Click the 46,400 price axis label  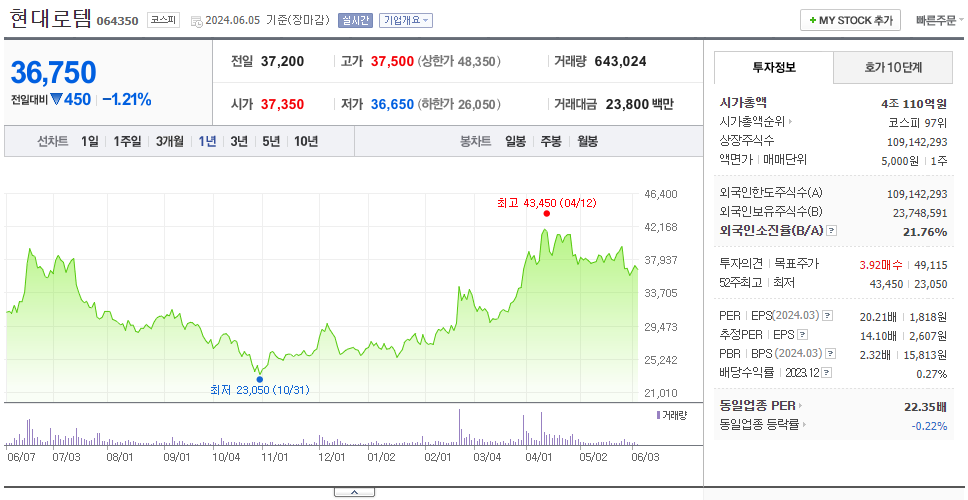click(x=661, y=194)
